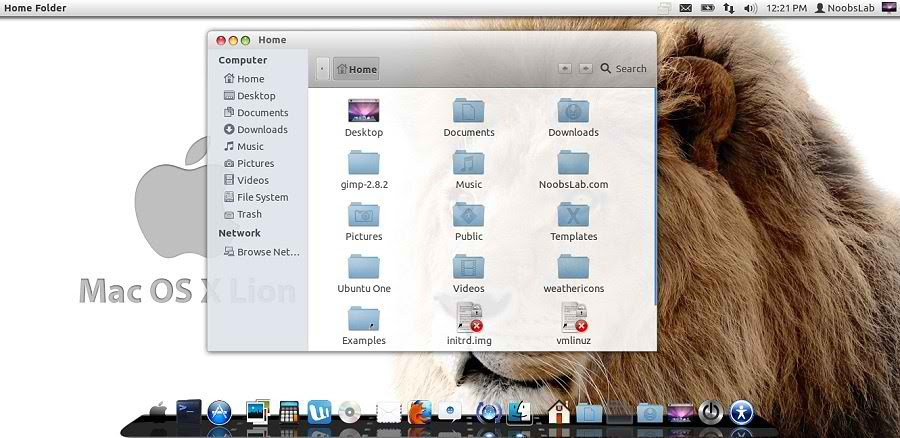Open the Templates folder
This screenshot has height=438, width=900.
(573, 215)
